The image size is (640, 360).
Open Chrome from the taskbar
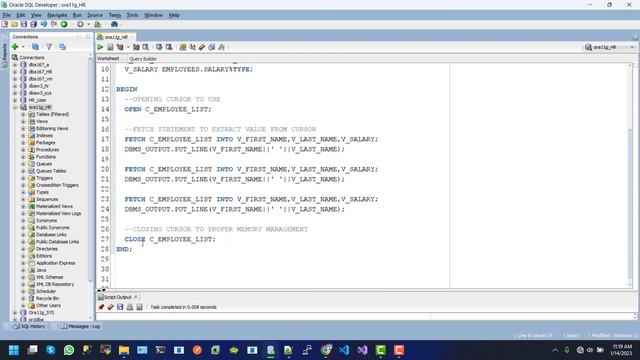[326, 350]
